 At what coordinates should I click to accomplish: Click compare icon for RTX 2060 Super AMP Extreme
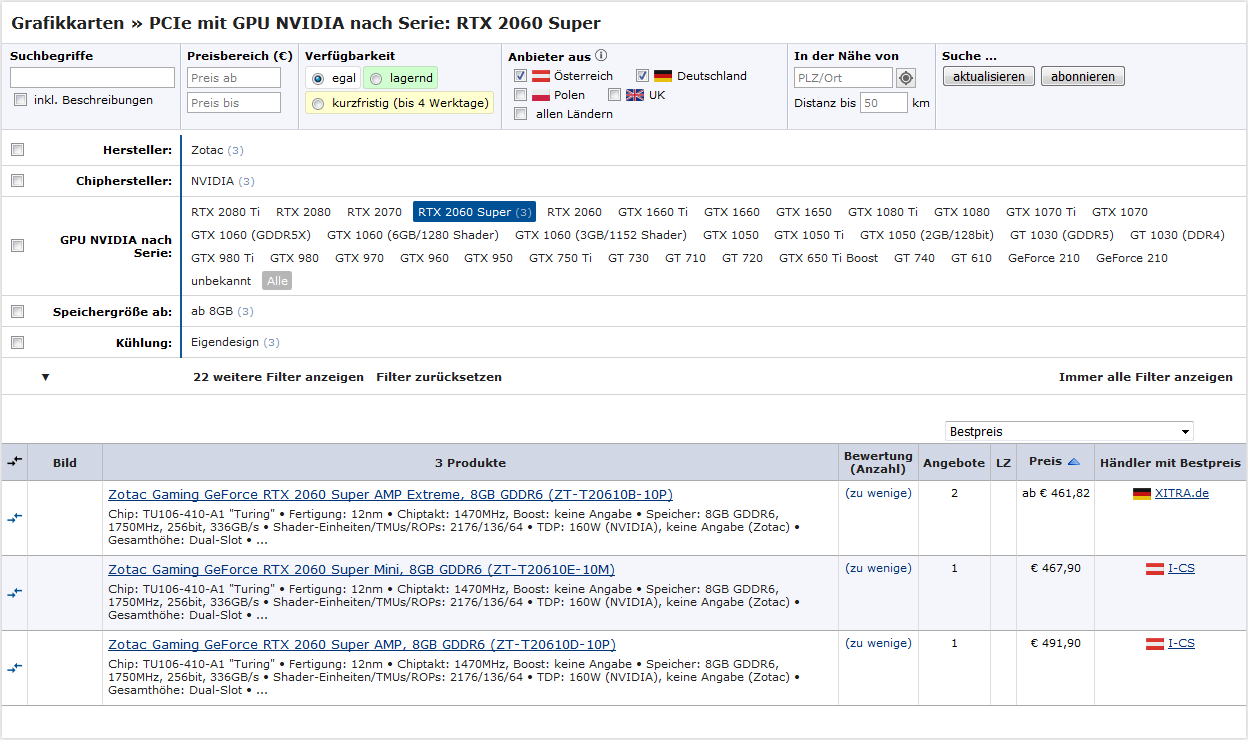tap(14, 517)
